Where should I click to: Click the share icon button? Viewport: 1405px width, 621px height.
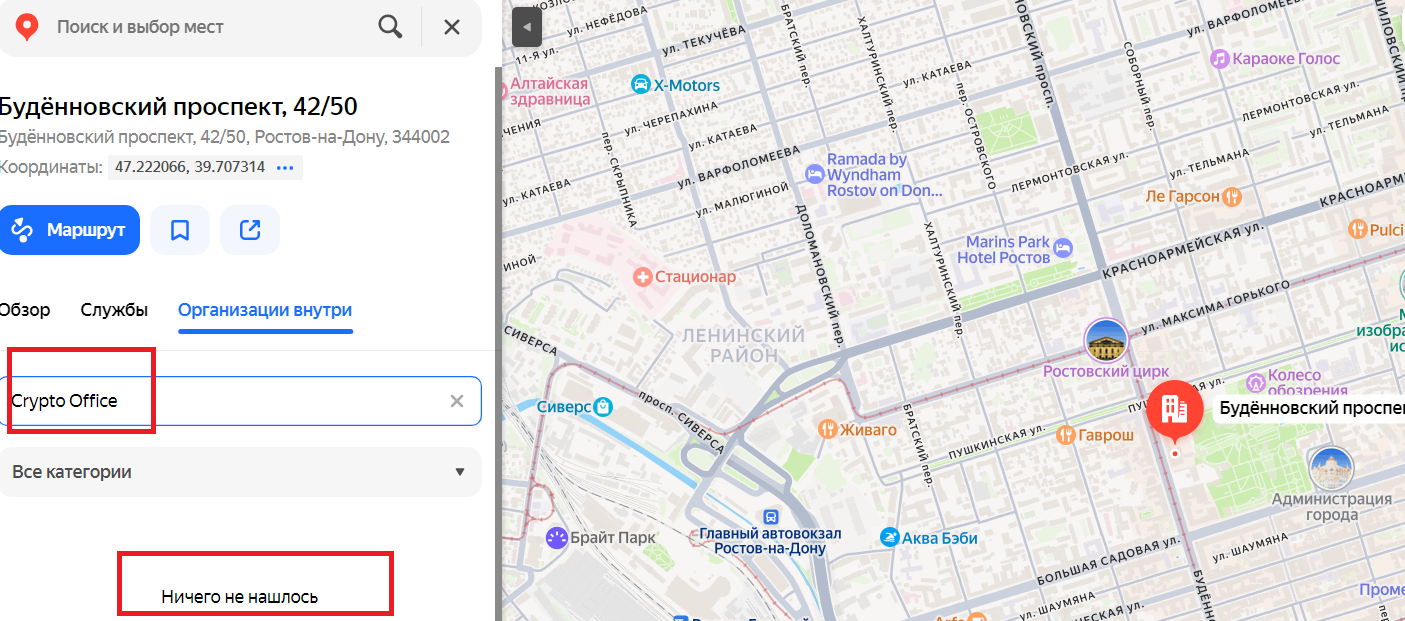250,230
